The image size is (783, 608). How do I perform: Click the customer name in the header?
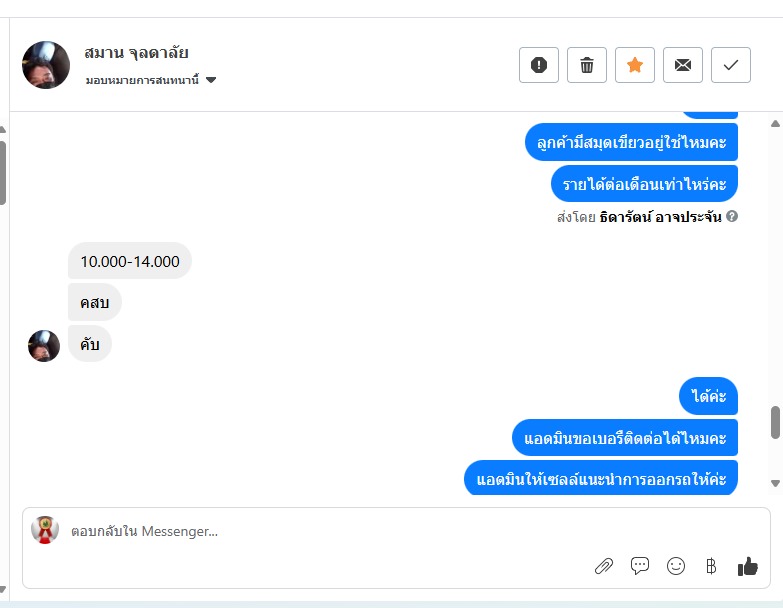[x=136, y=52]
